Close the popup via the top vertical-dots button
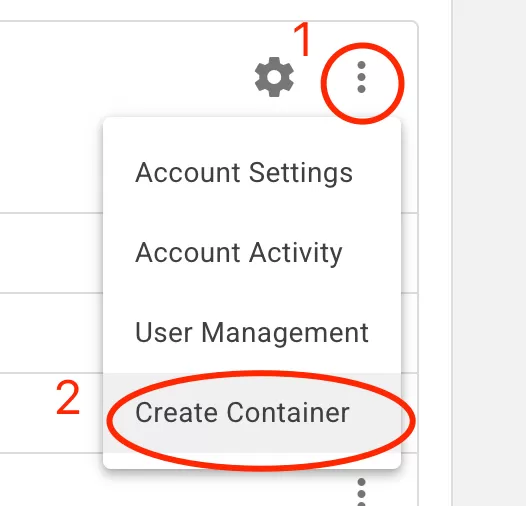 [x=361, y=77]
